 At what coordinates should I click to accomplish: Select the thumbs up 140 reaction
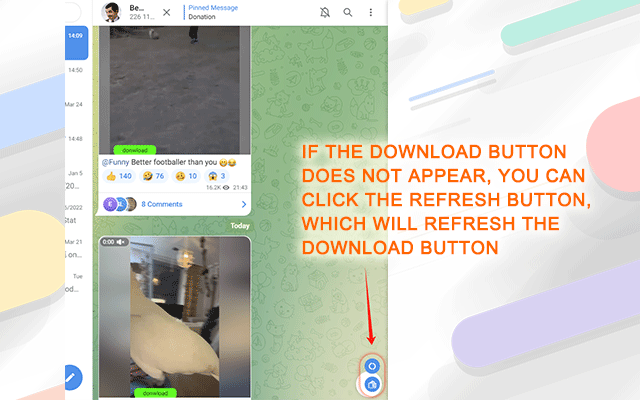pyautogui.click(x=119, y=176)
